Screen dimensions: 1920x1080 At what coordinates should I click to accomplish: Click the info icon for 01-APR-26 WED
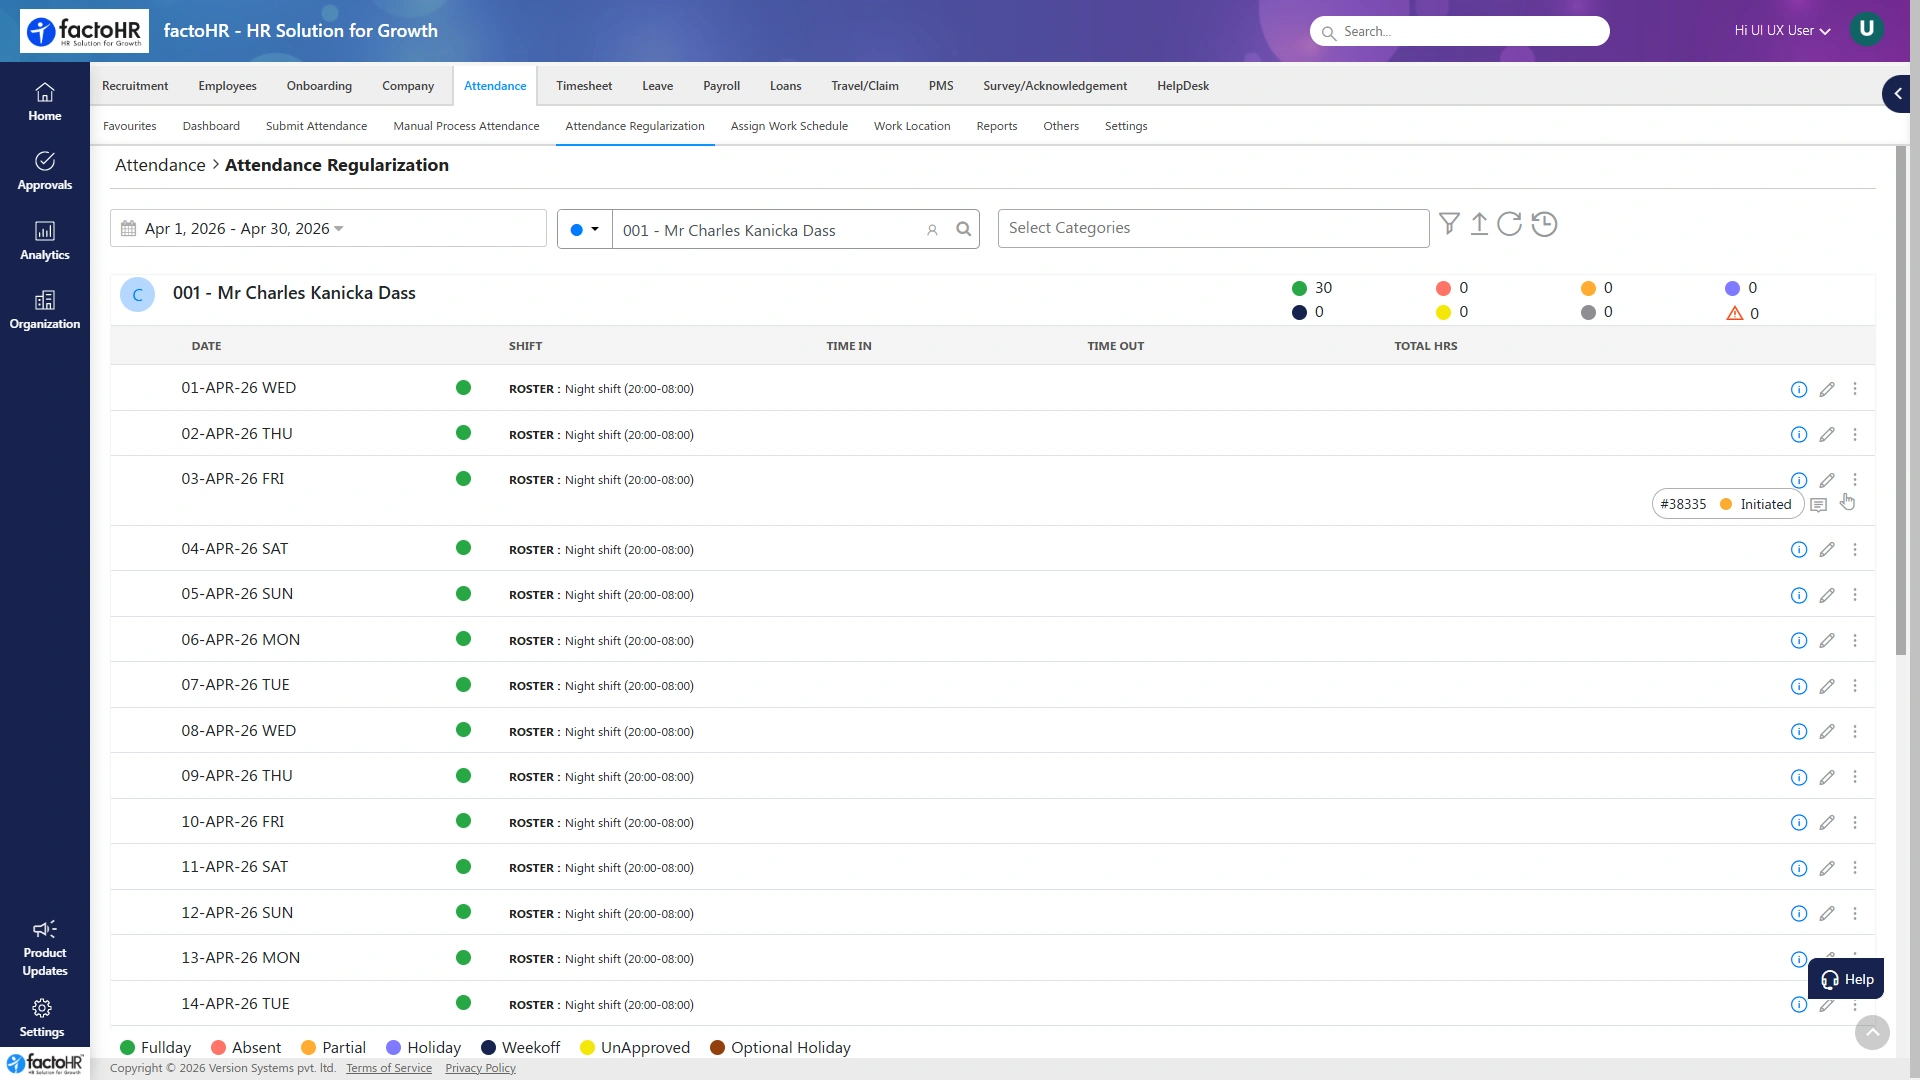(1799, 389)
